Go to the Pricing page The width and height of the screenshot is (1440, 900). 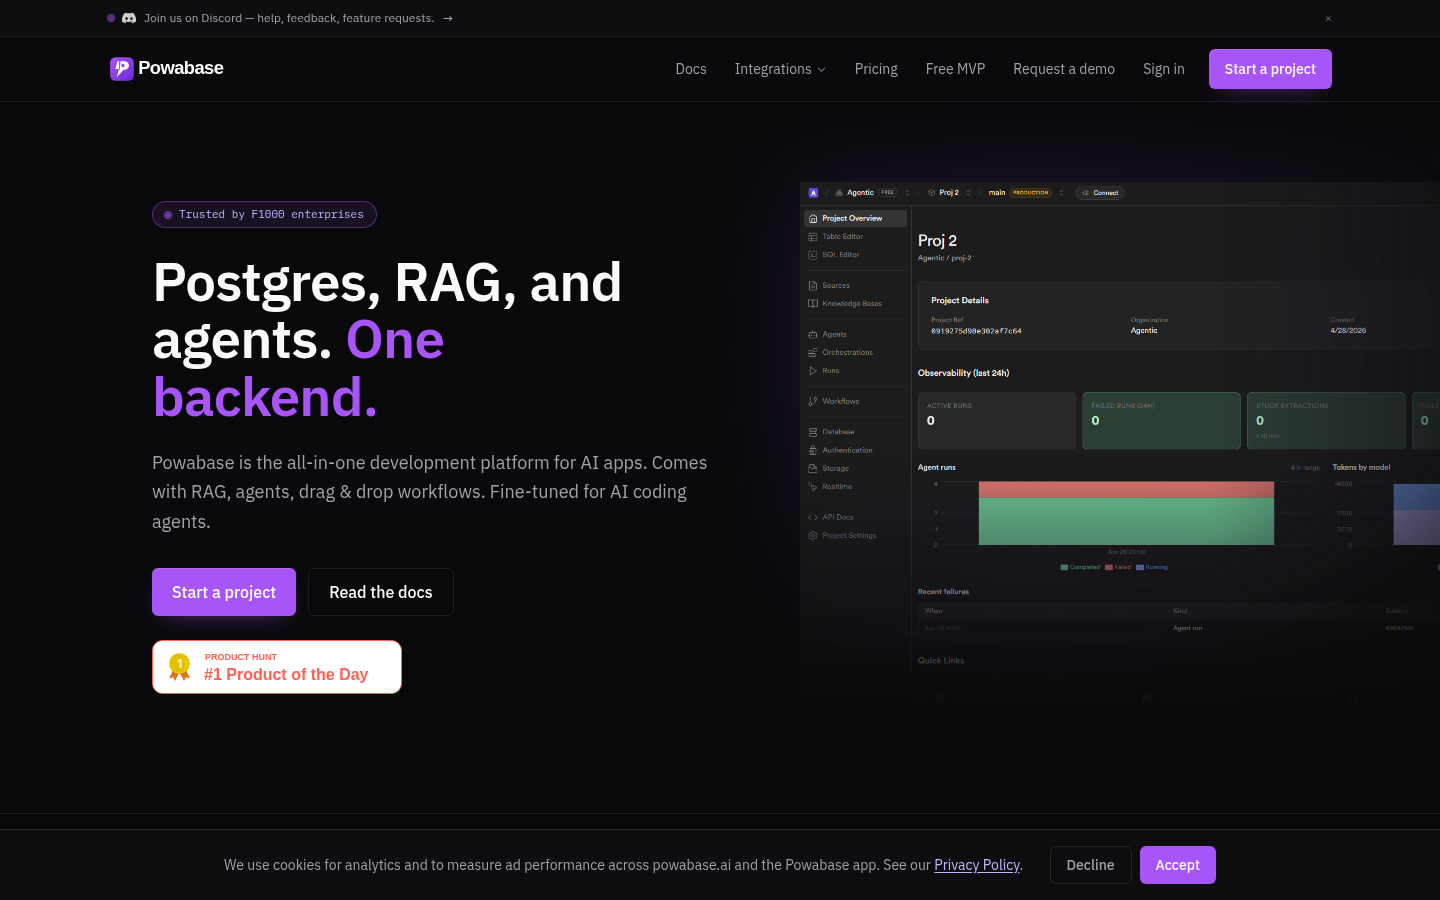pyautogui.click(x=876, y=69)
